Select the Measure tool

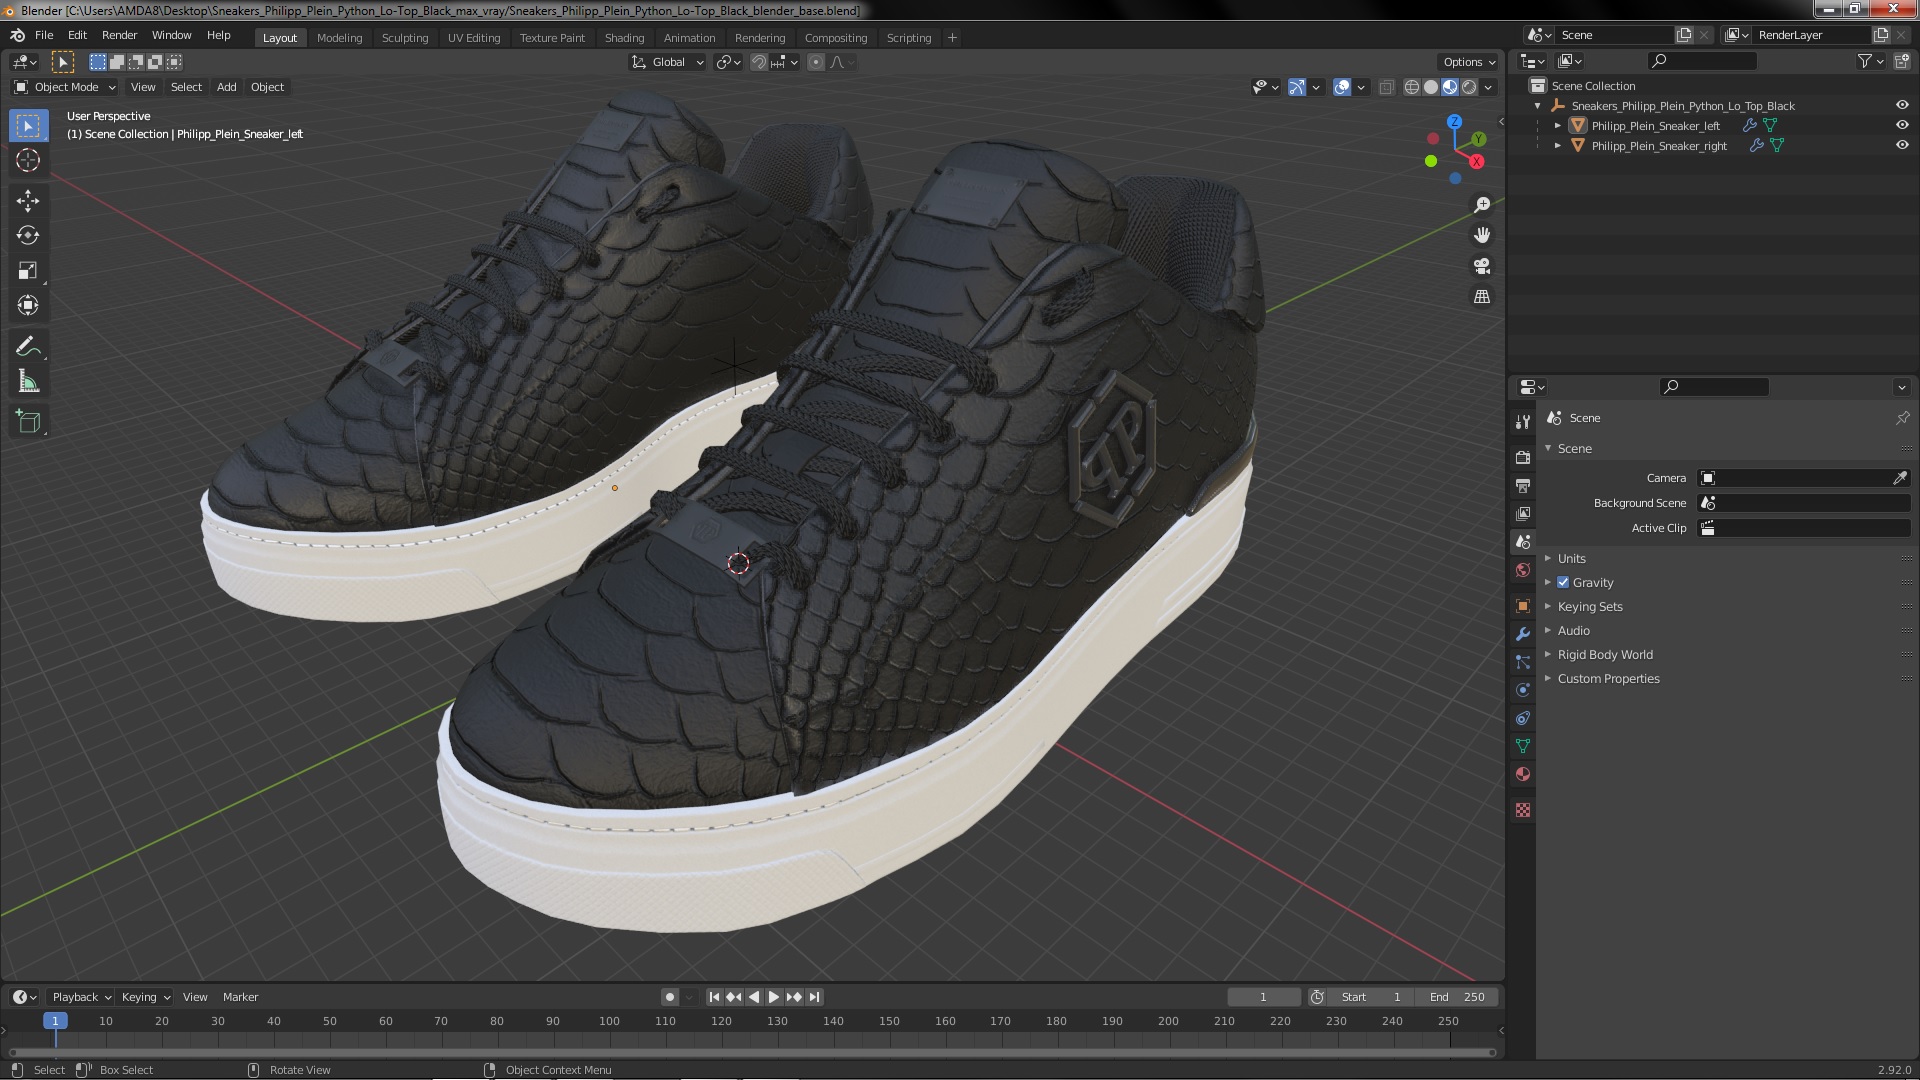coord(28,382)
